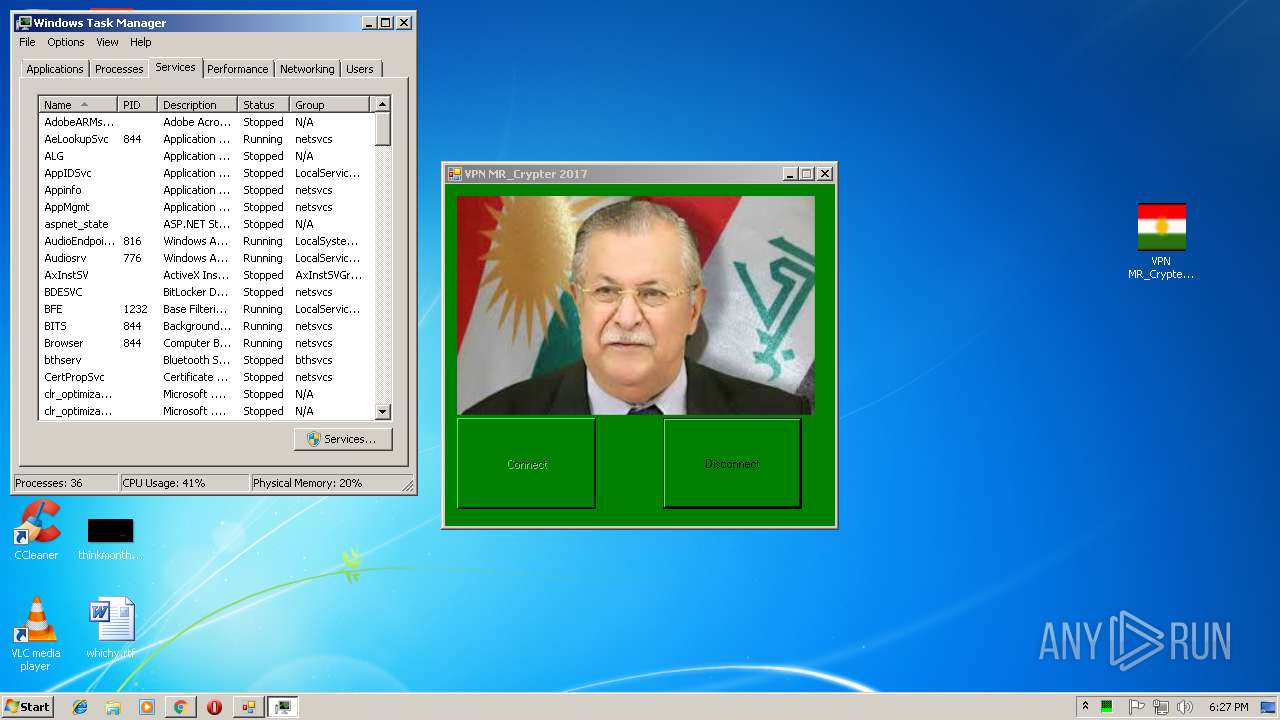1280x720 pixels.
Task: Select whichy.rtf desktop document
Action: [x=110, y=628]
